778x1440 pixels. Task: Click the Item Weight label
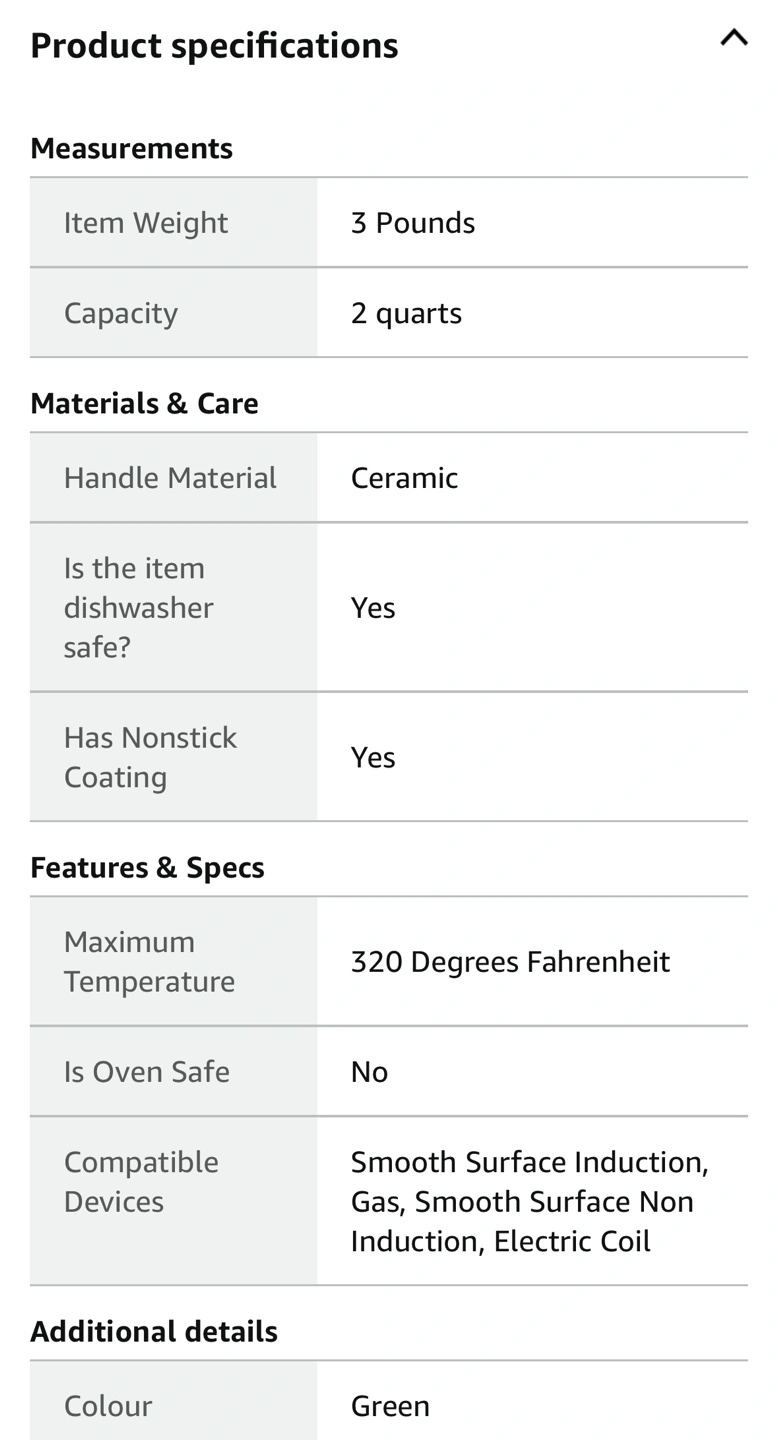tap(146, 223)
